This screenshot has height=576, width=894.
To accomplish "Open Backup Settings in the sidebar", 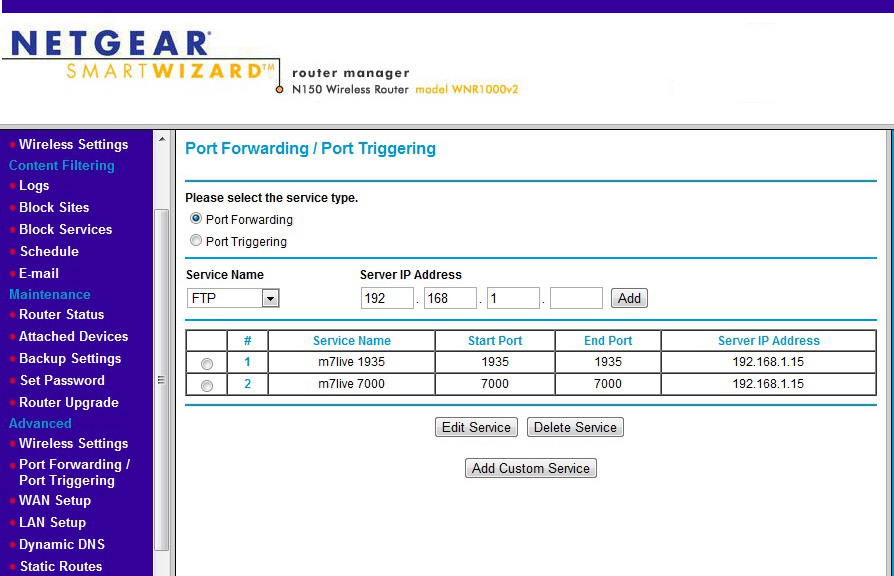I will [x=70, y=358].
